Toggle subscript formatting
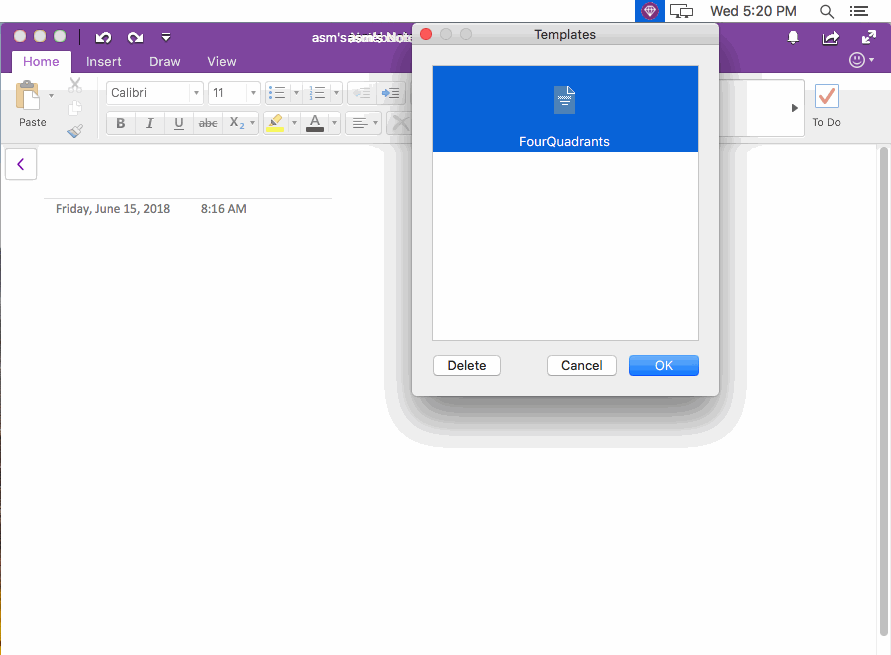The image size is (891, 655). (x=237, y=122)
